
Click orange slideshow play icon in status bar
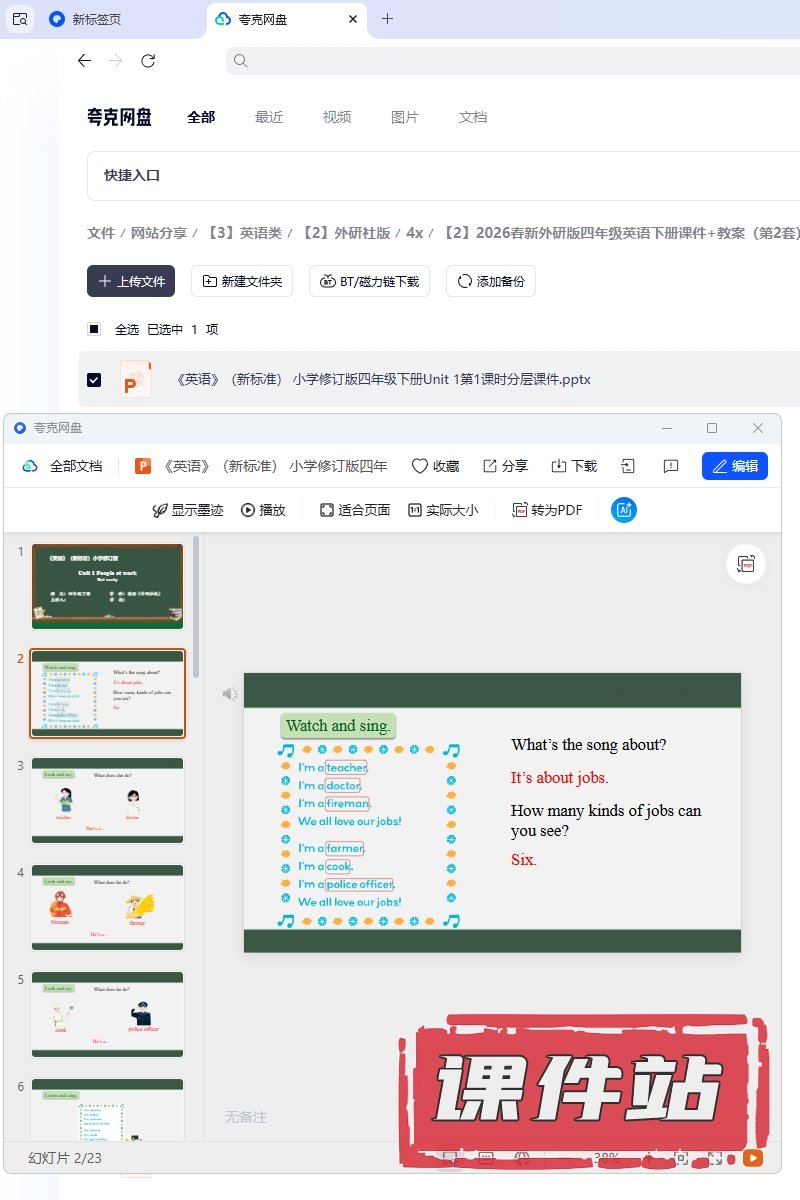click(x=752, y=1158)
